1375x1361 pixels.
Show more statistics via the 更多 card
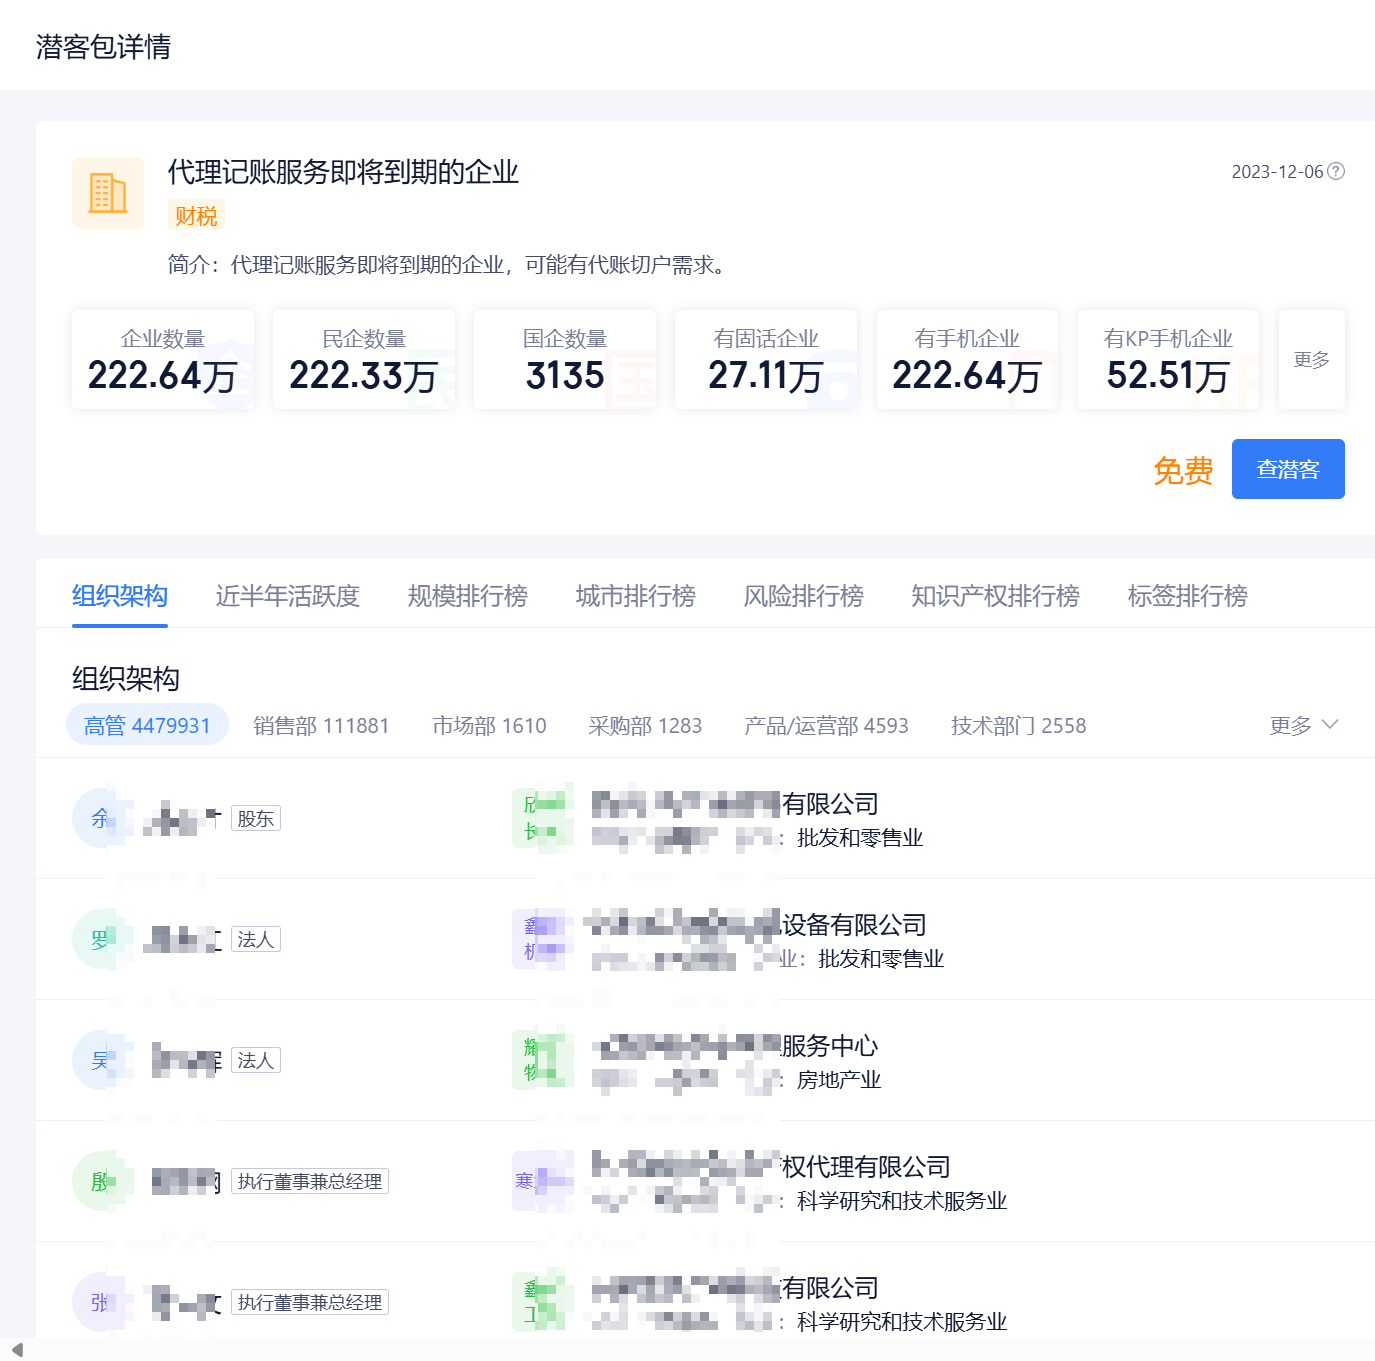[x=1311, y=359]
